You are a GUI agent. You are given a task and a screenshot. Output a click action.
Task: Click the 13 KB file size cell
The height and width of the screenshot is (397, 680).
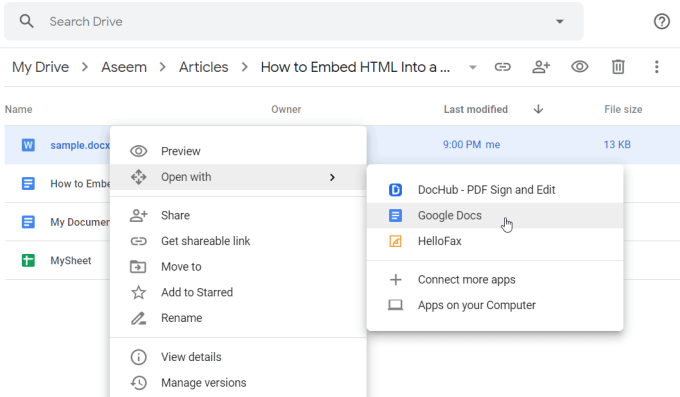617,144
